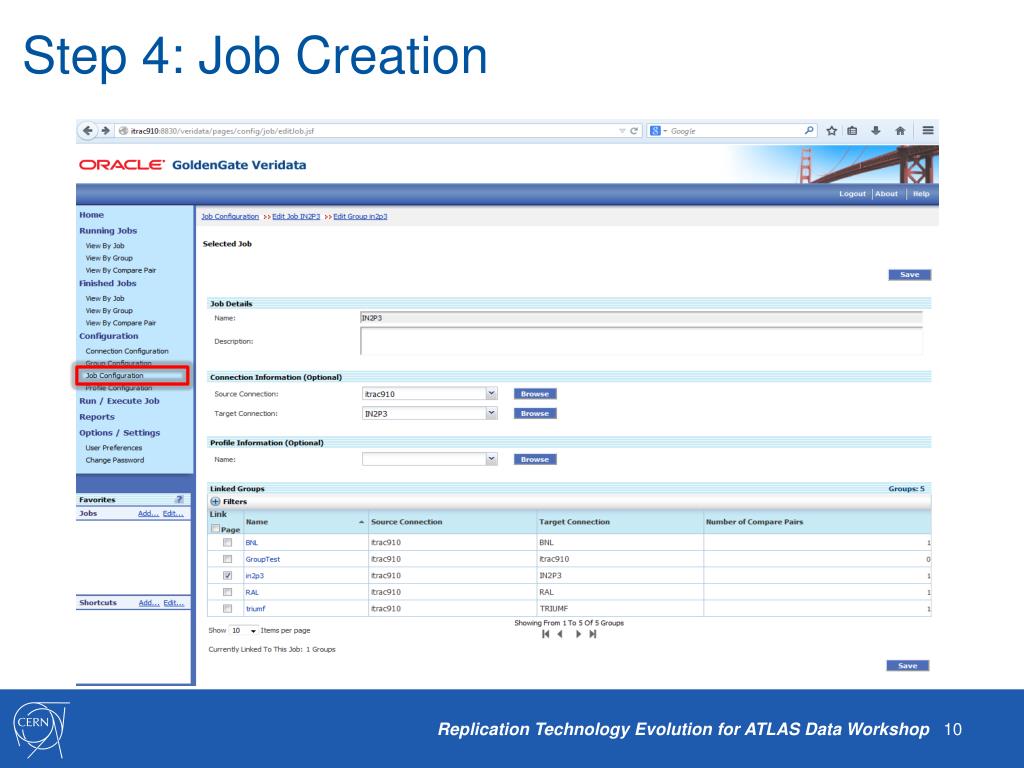Open the Source Connection dropdown
Screen dimensions: 1024x768
(491, 393)
